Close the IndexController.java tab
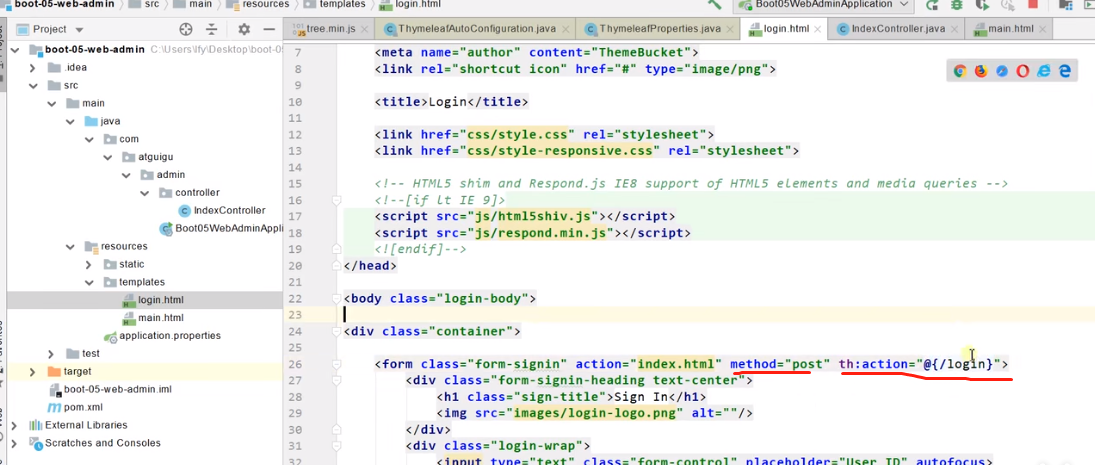 pyautogui.click(x=954, y=29)
